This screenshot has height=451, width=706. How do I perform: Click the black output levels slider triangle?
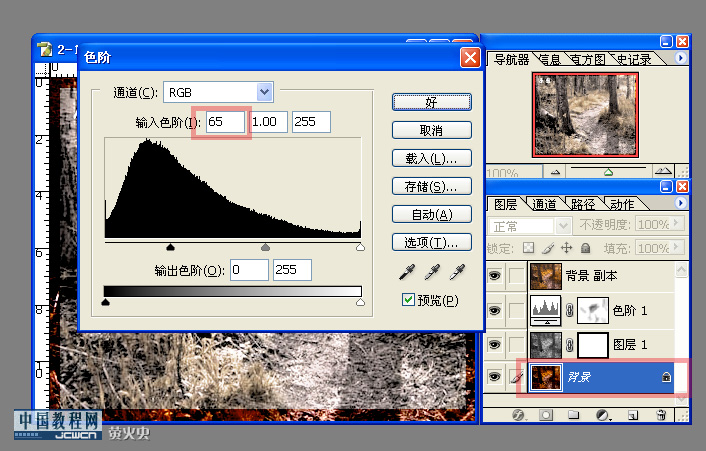coord(106,302)
